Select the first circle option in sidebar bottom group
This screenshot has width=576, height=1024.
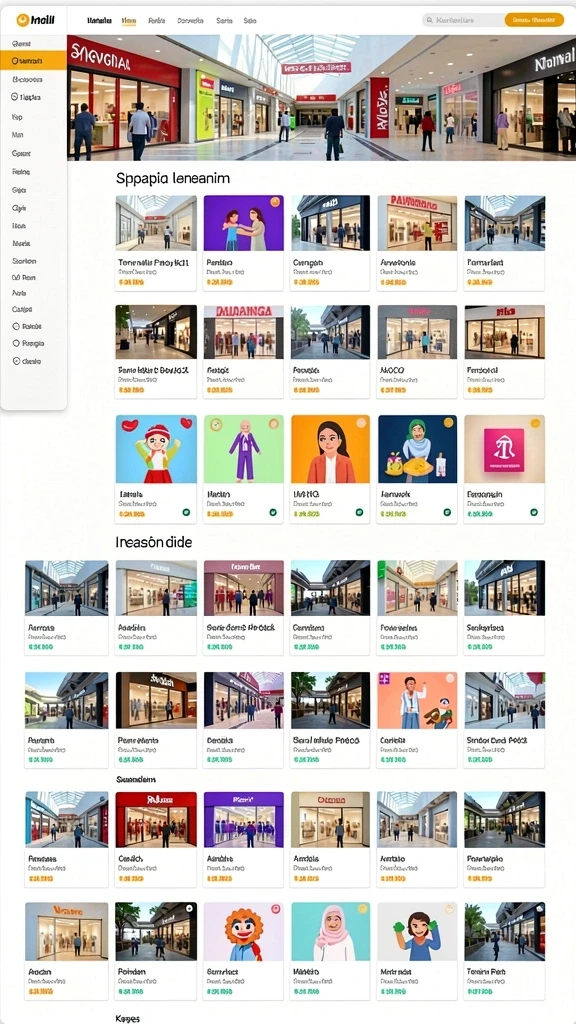point(16,326)
